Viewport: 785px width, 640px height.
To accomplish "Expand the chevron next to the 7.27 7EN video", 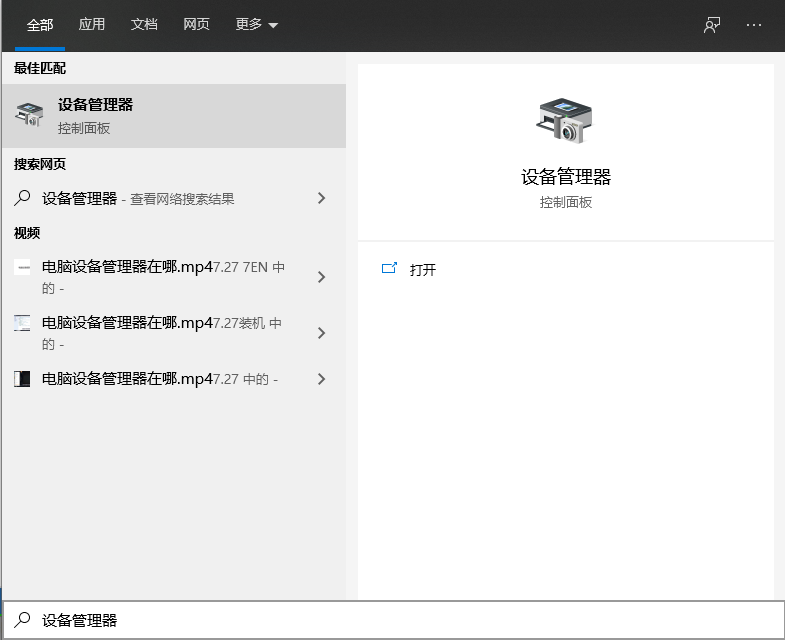I will pyautogui.click(x=321, y=277).
